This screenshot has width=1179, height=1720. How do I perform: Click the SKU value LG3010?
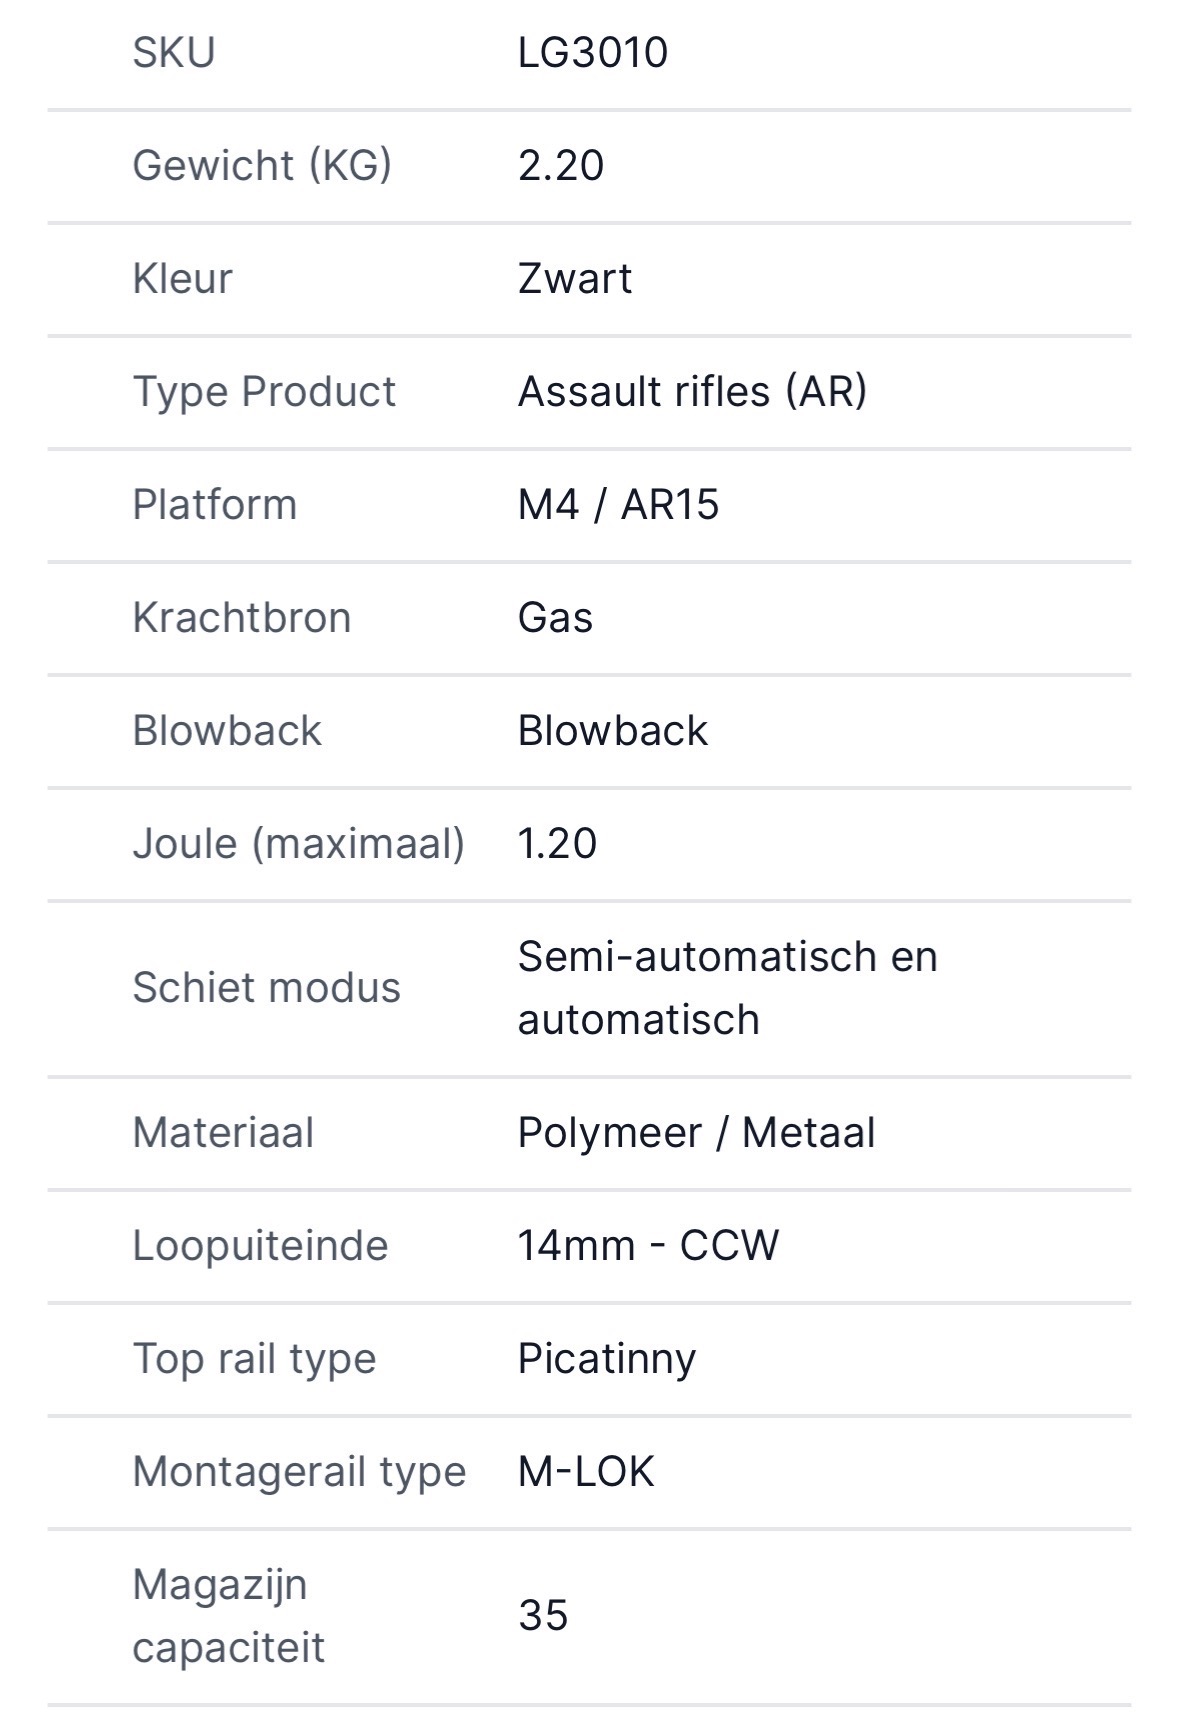tap(592, 53)
